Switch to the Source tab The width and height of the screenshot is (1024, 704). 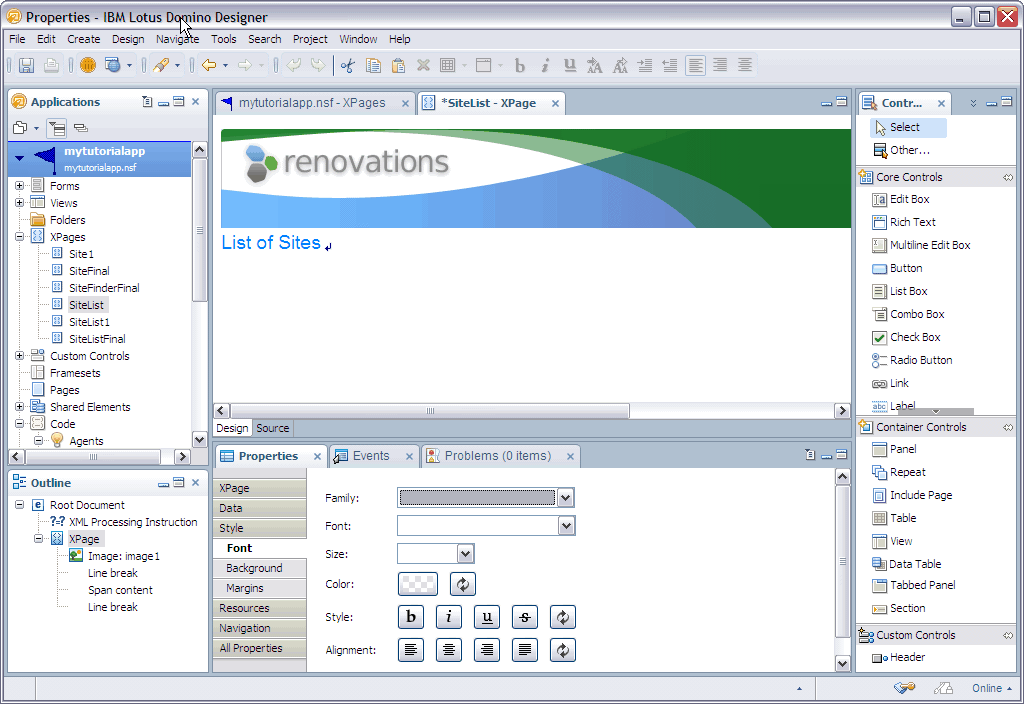(272, 428)
